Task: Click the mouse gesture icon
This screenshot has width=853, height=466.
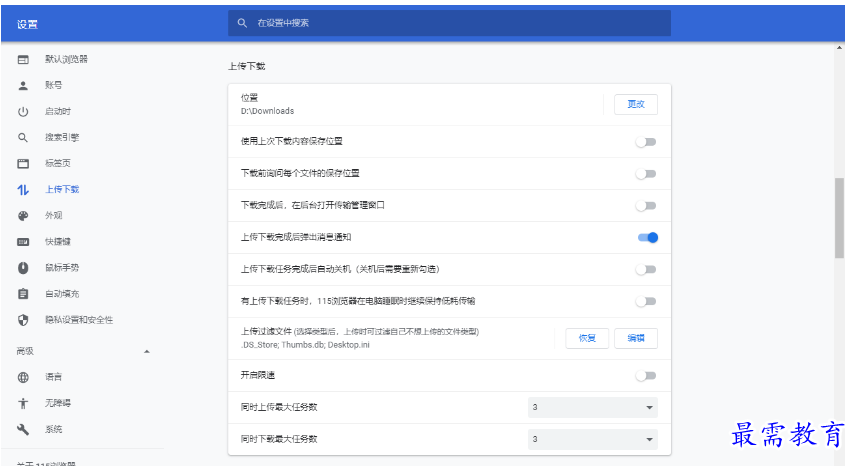Action: point(23,268)
